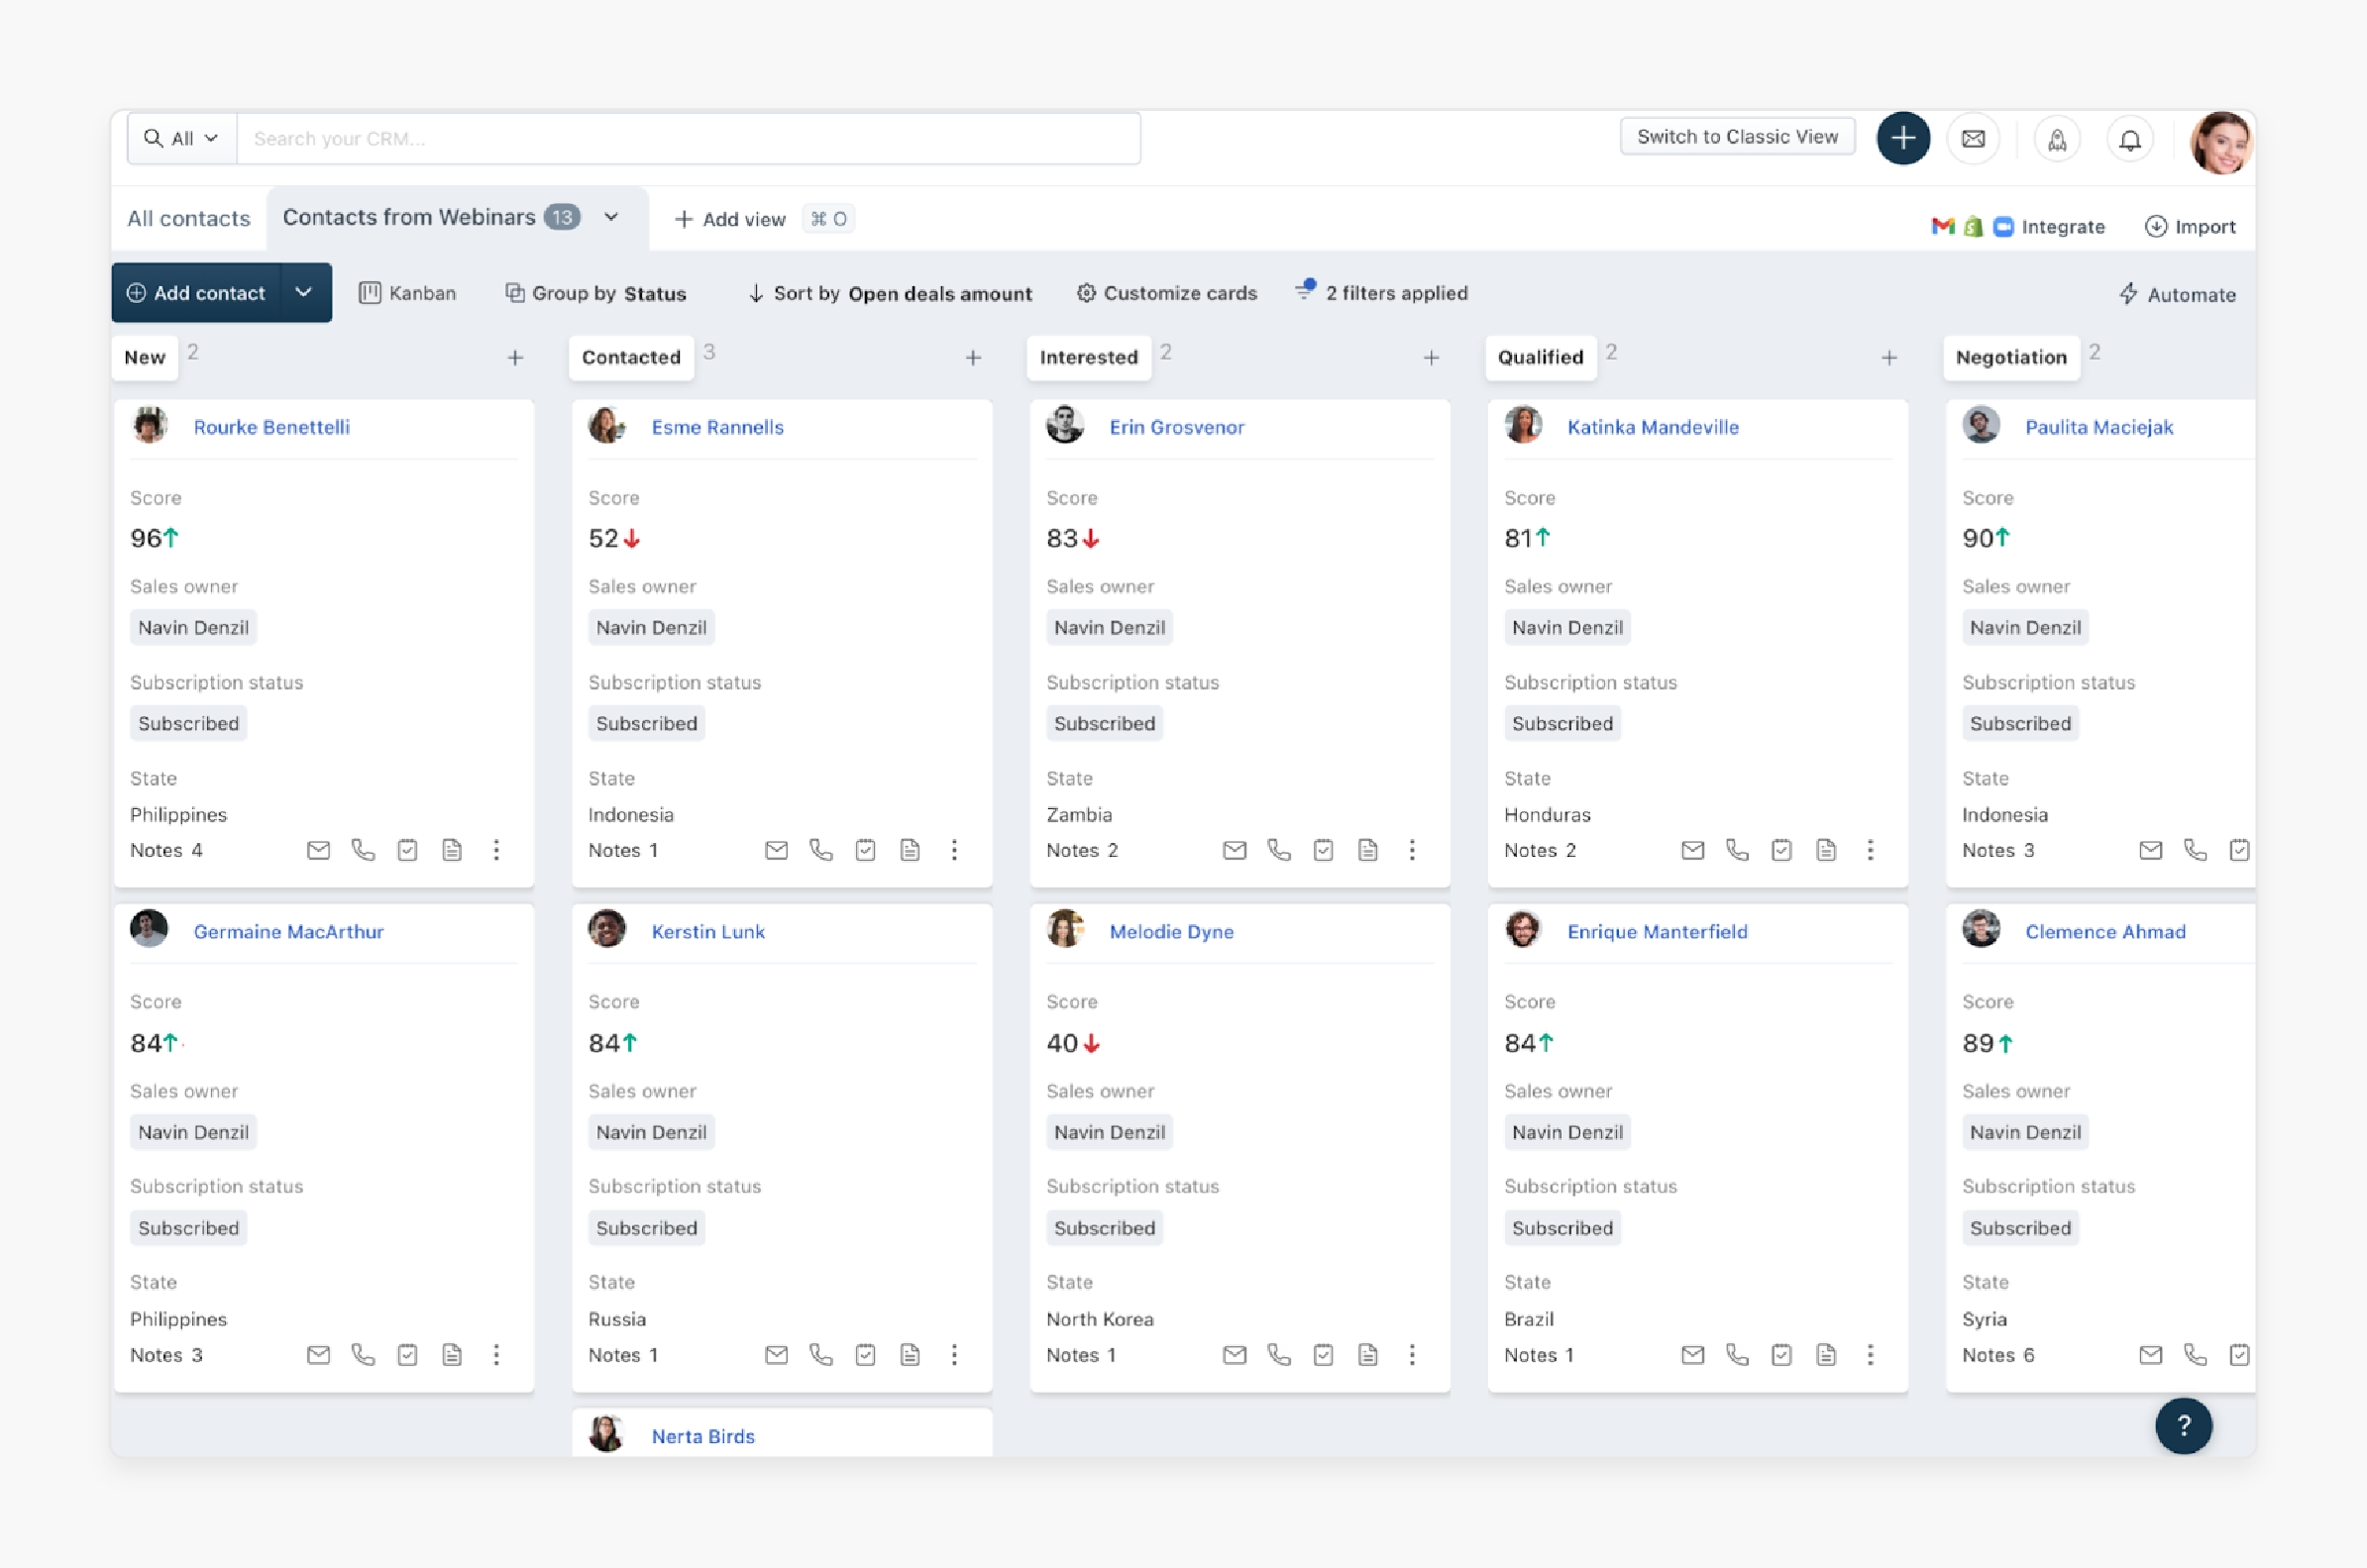Add a contact in the Qualified column
Image resolution: width=2367 pixels, height=1568 pixels.
[x=1889, y=358]
